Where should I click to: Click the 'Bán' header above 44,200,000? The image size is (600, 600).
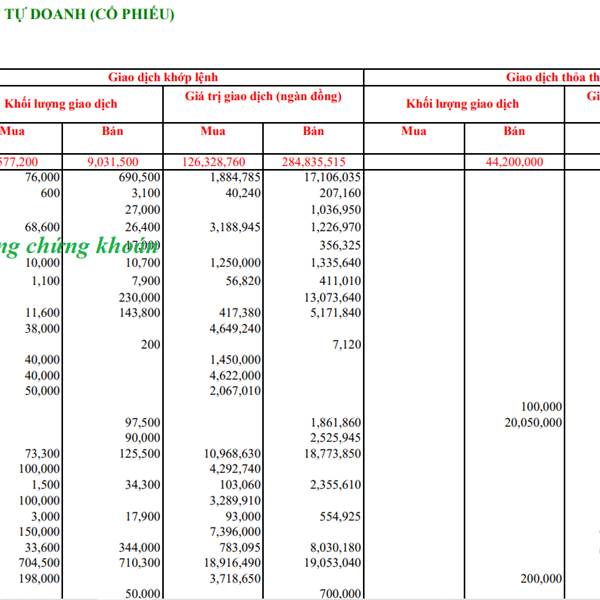(x=514, y=131)
